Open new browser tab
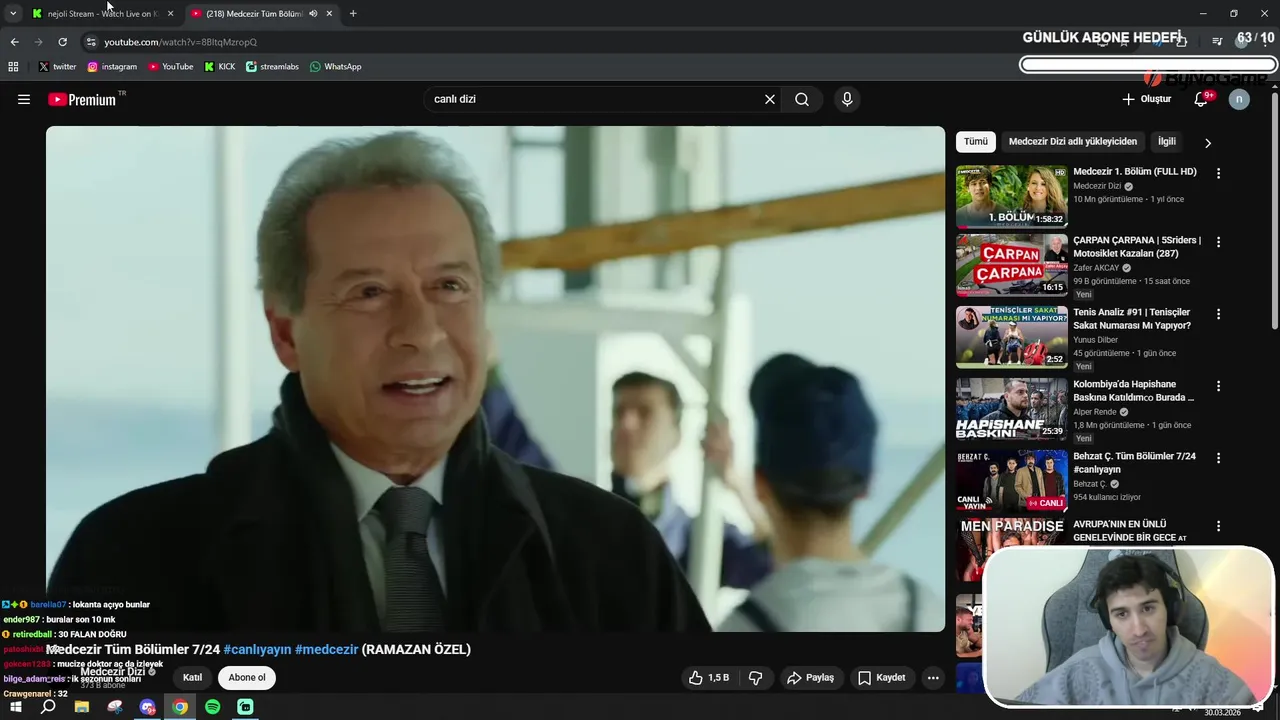 (353, 14)
